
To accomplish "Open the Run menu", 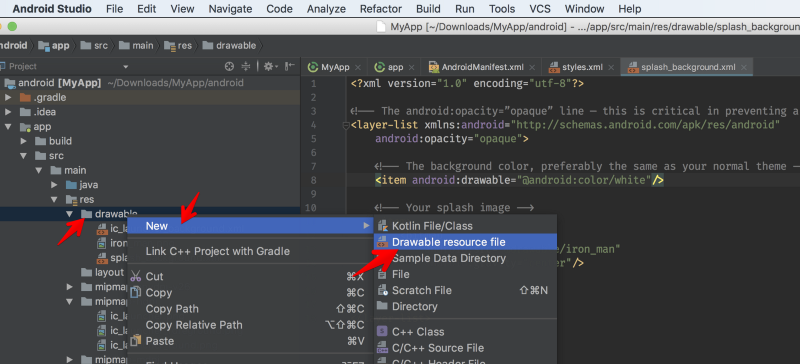I will coord(465,9).
